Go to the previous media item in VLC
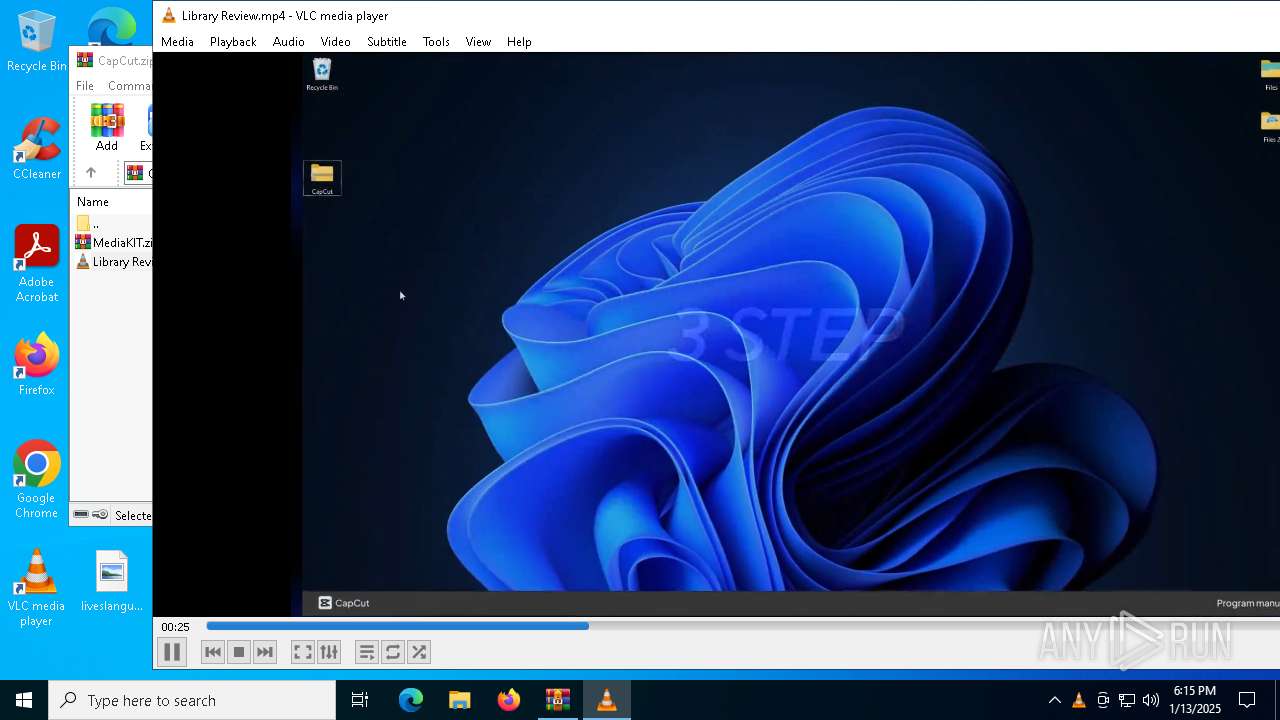The image size is (1280, 720). (x=213, y=652)
